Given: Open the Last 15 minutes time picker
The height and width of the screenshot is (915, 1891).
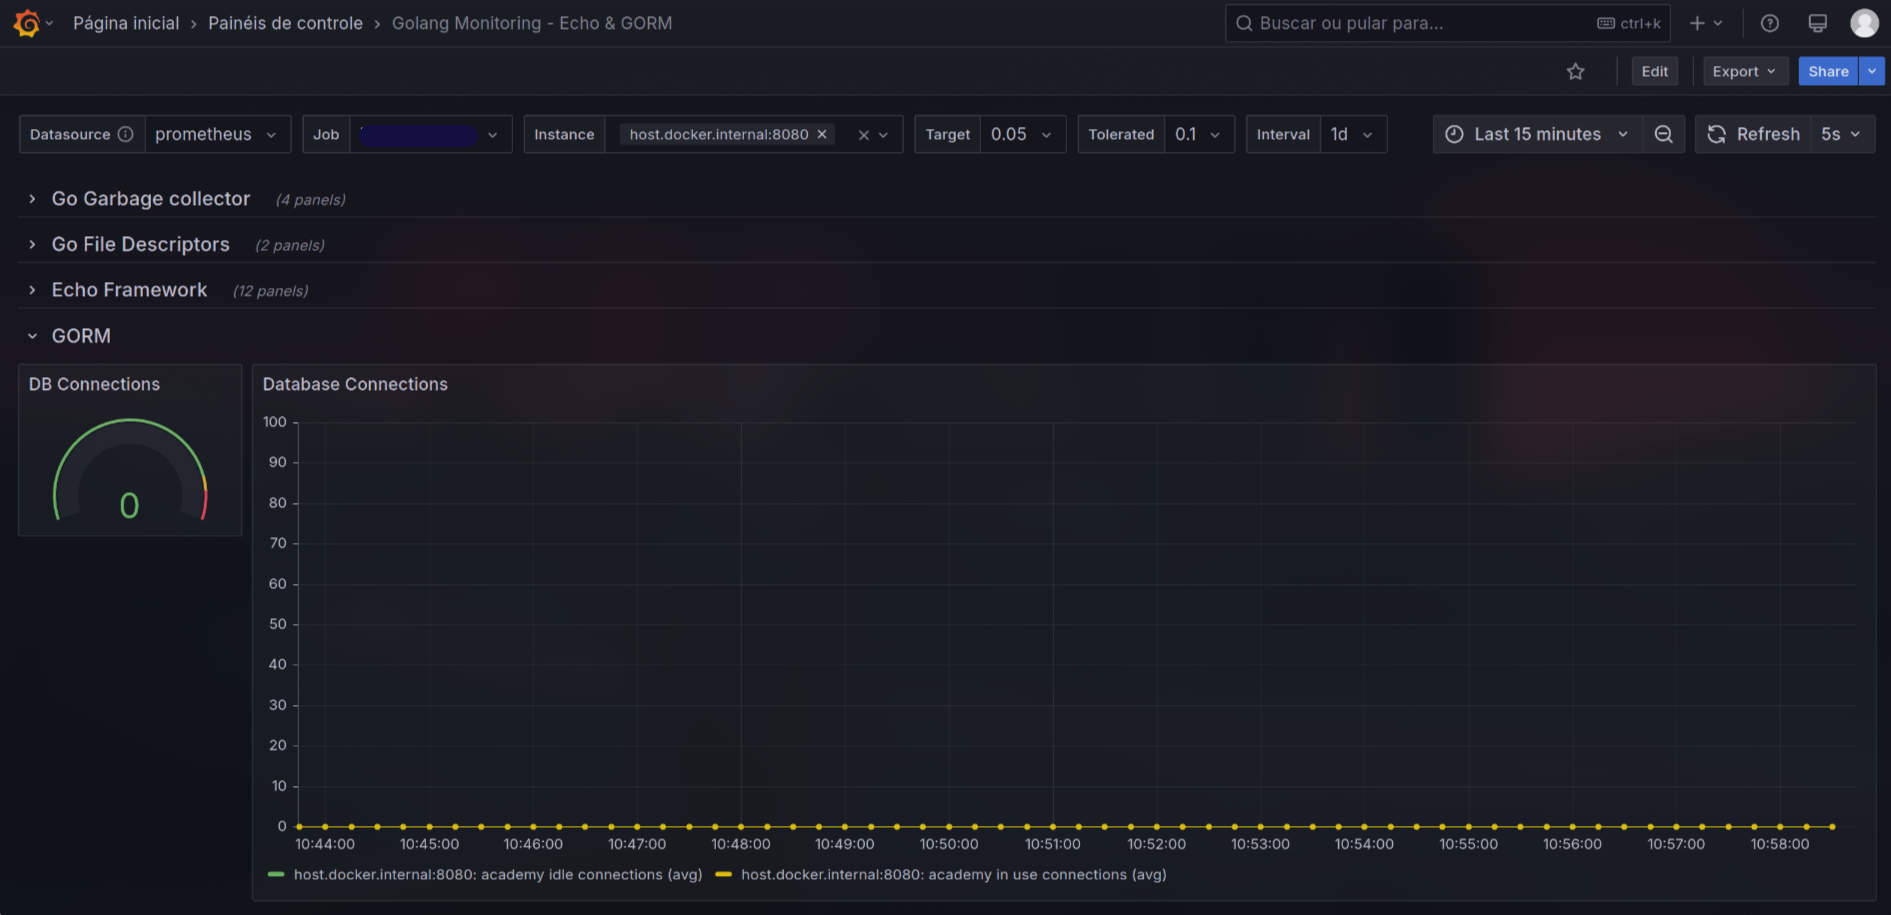Looking at the screenshot, I should point(1537,134).
